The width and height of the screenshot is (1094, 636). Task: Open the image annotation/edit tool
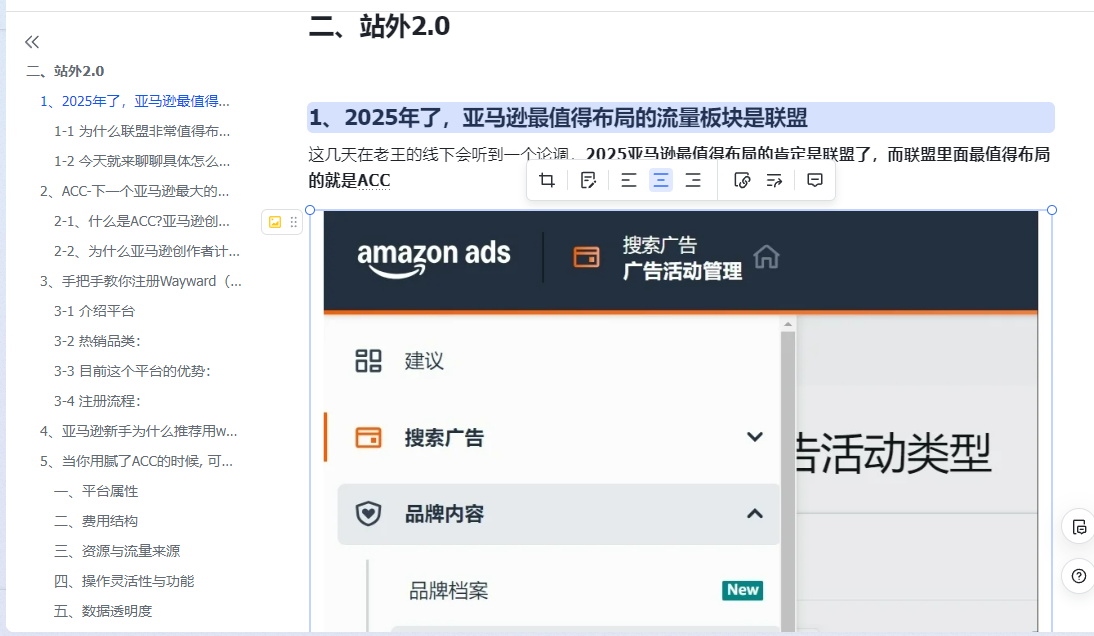point(589,180)
